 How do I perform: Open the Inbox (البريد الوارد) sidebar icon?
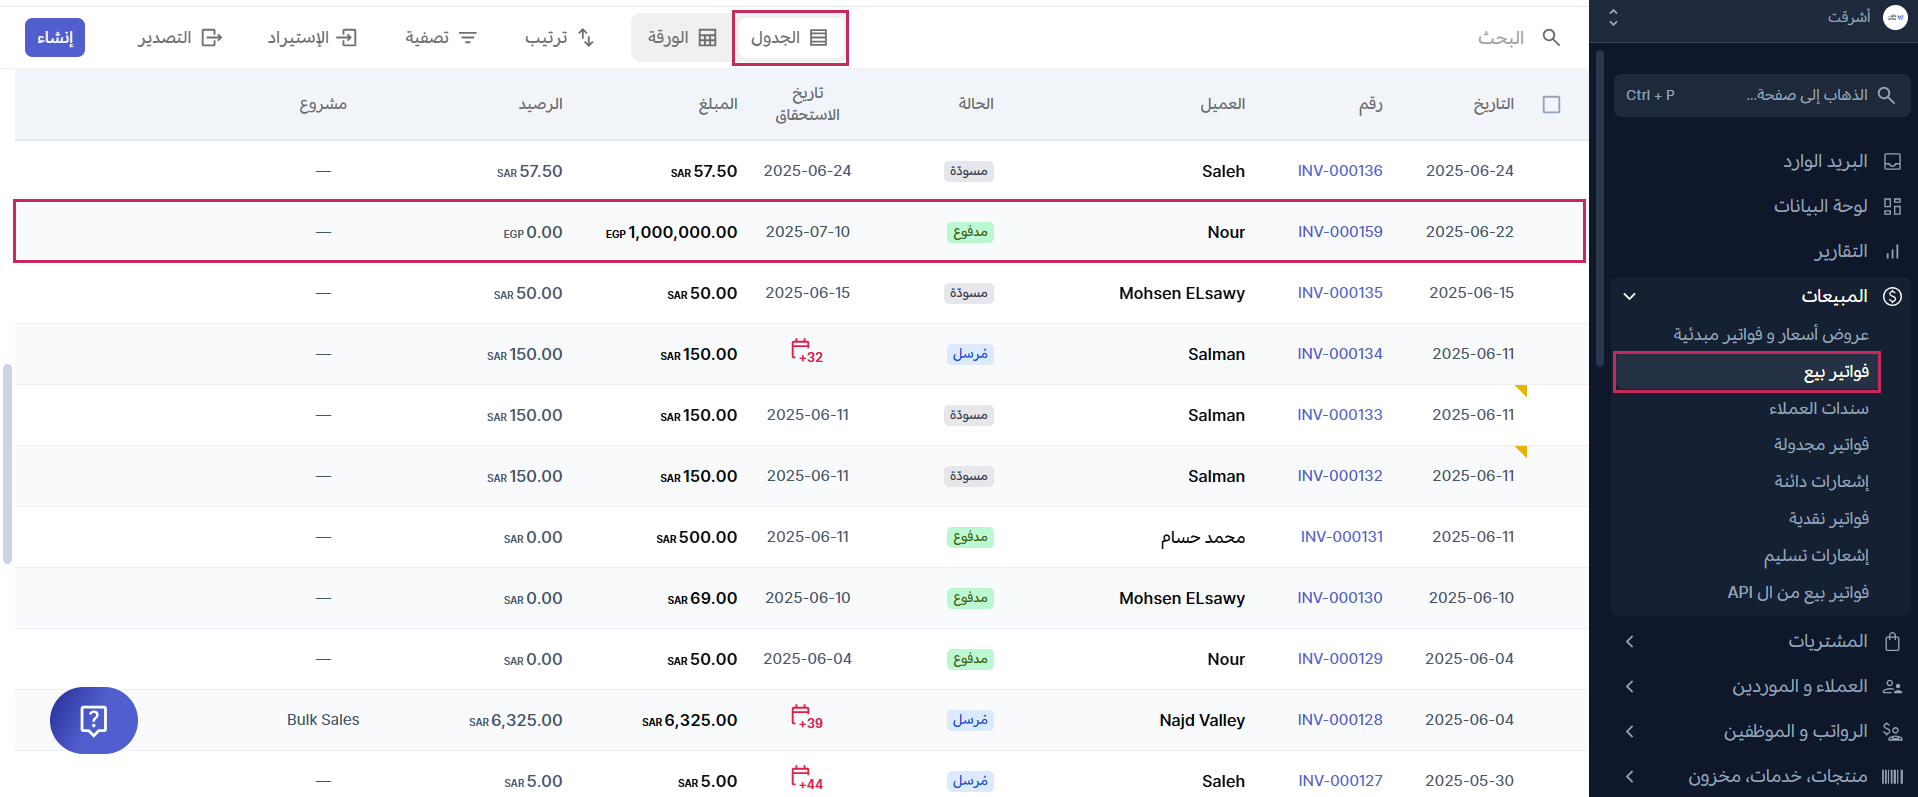click(1892, 162)
